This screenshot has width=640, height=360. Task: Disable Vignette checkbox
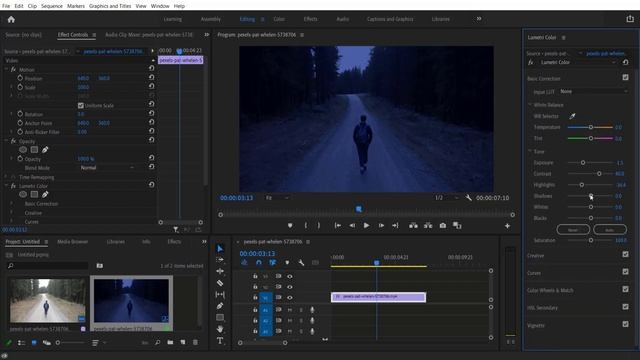coord(625,324)
